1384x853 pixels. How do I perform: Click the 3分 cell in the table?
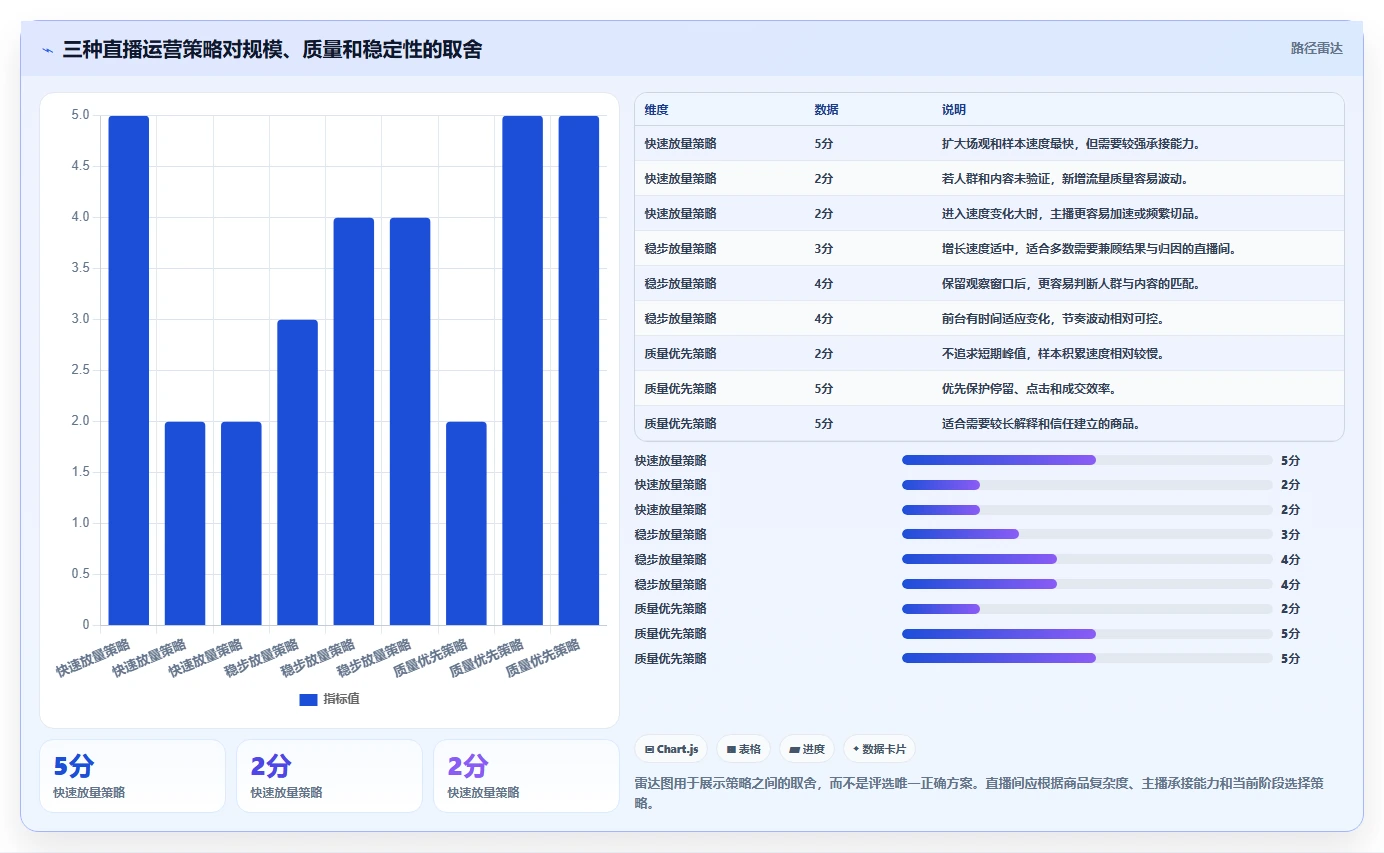point(824,249)
